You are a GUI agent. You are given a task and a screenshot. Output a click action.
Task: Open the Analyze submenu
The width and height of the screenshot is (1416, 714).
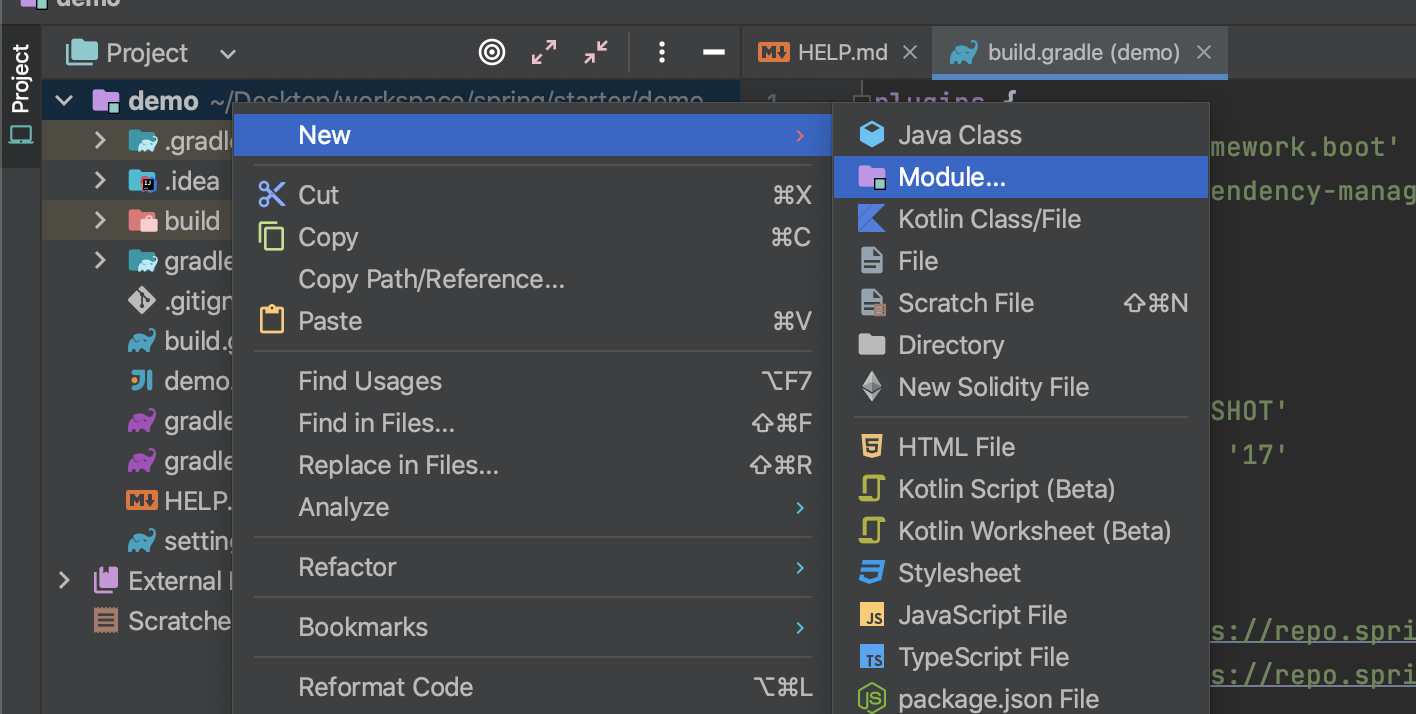point(532,507)
